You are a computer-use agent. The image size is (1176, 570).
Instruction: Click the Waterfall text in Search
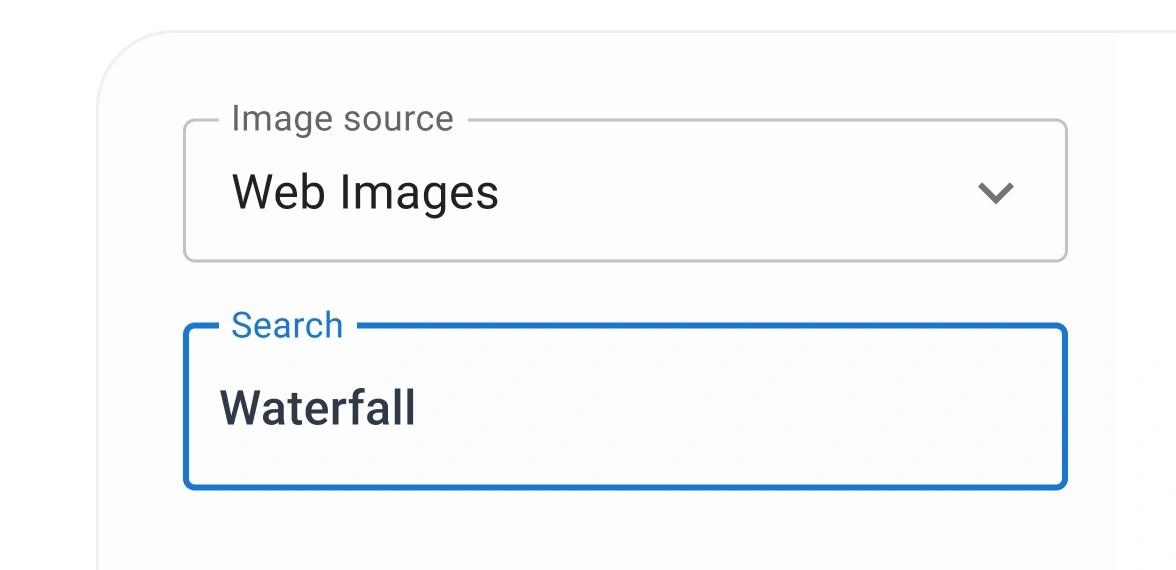318,408
